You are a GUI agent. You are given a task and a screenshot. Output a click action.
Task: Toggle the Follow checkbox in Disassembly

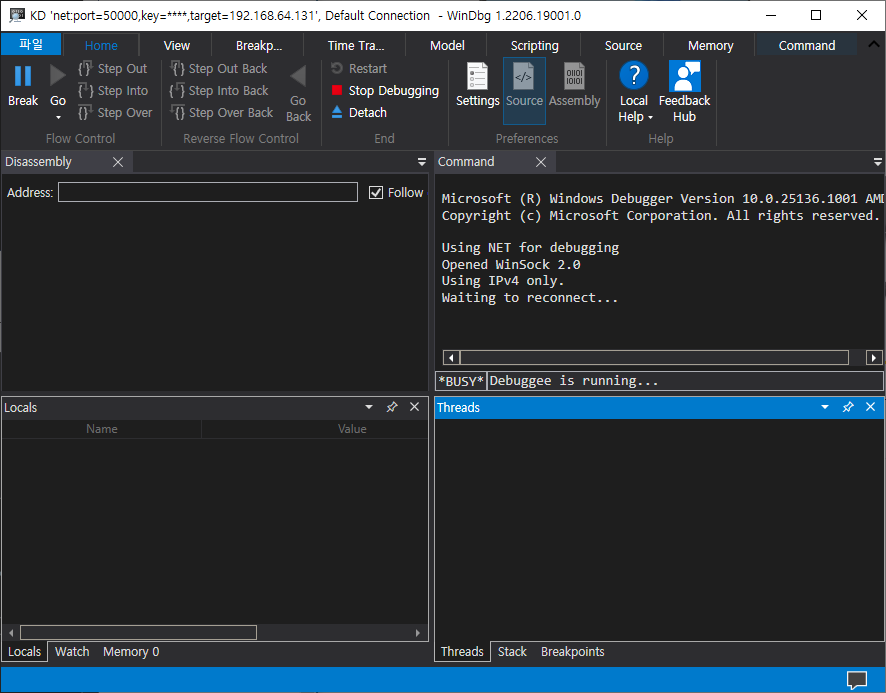click(378, 192)
